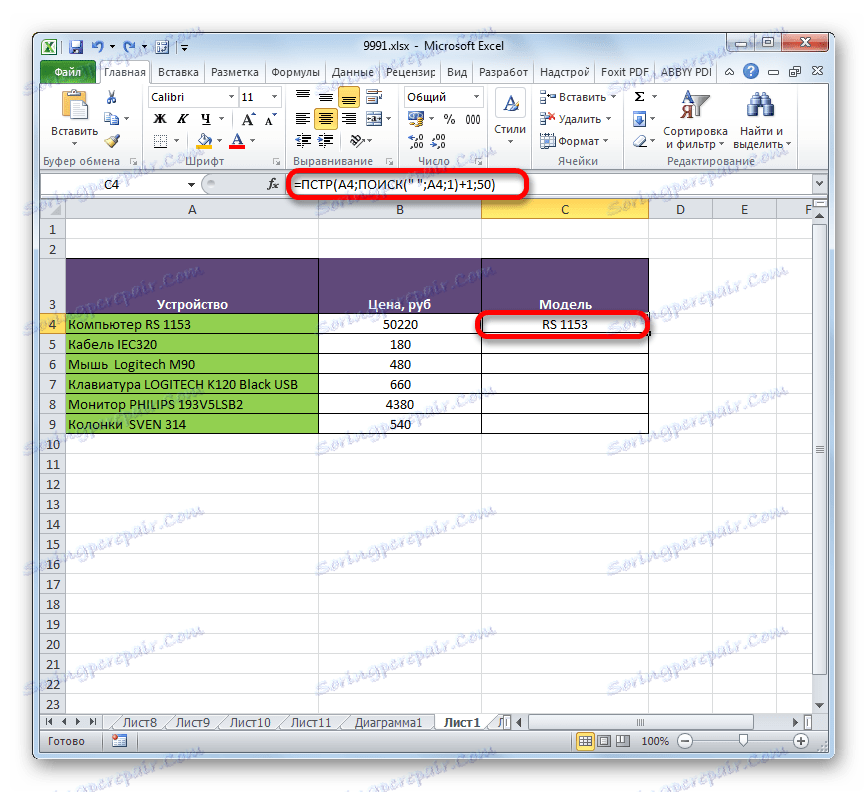Toggle text wrapping in alignment group
Viewport: 868px width, 792px height.
373,97
